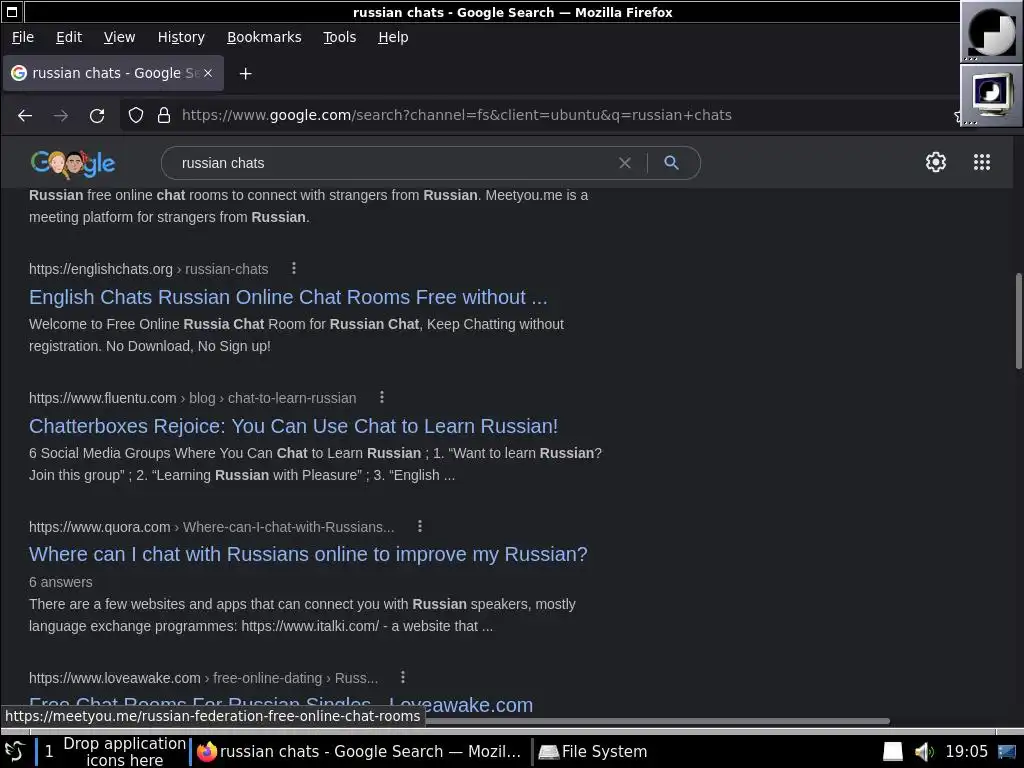This screenshot has height=768, width=1024.
Task: Submit search with the magnifier icon
Action: [671, 163]
